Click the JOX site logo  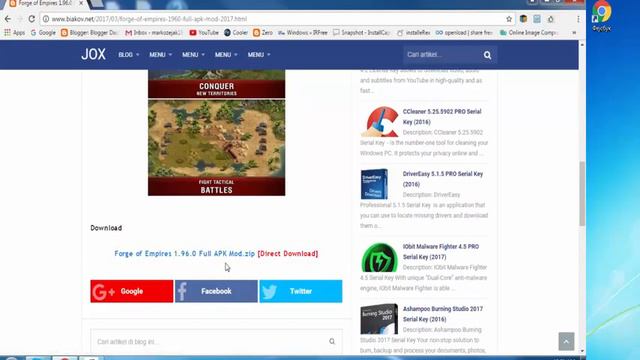[x=93, y=54]
